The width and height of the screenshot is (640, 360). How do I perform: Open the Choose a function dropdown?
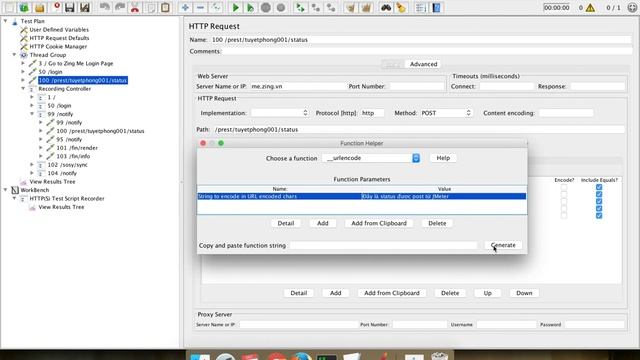pyautogui.click(x=371, y=158)
